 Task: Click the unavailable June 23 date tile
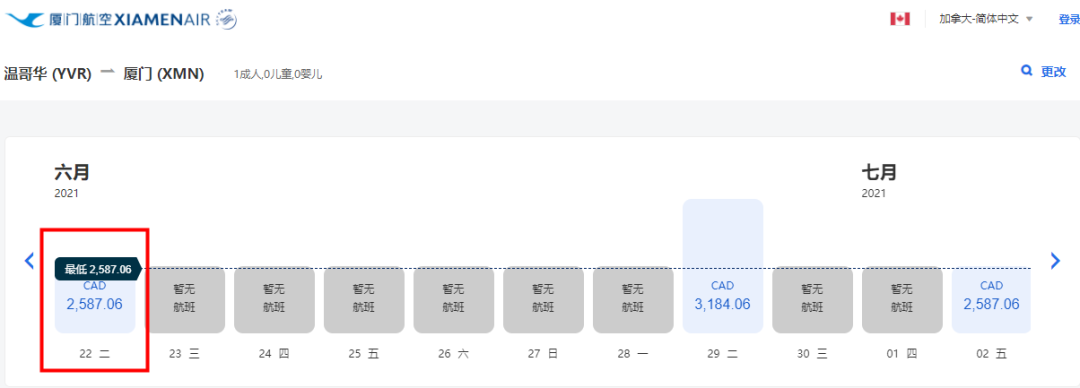point(185,300)
